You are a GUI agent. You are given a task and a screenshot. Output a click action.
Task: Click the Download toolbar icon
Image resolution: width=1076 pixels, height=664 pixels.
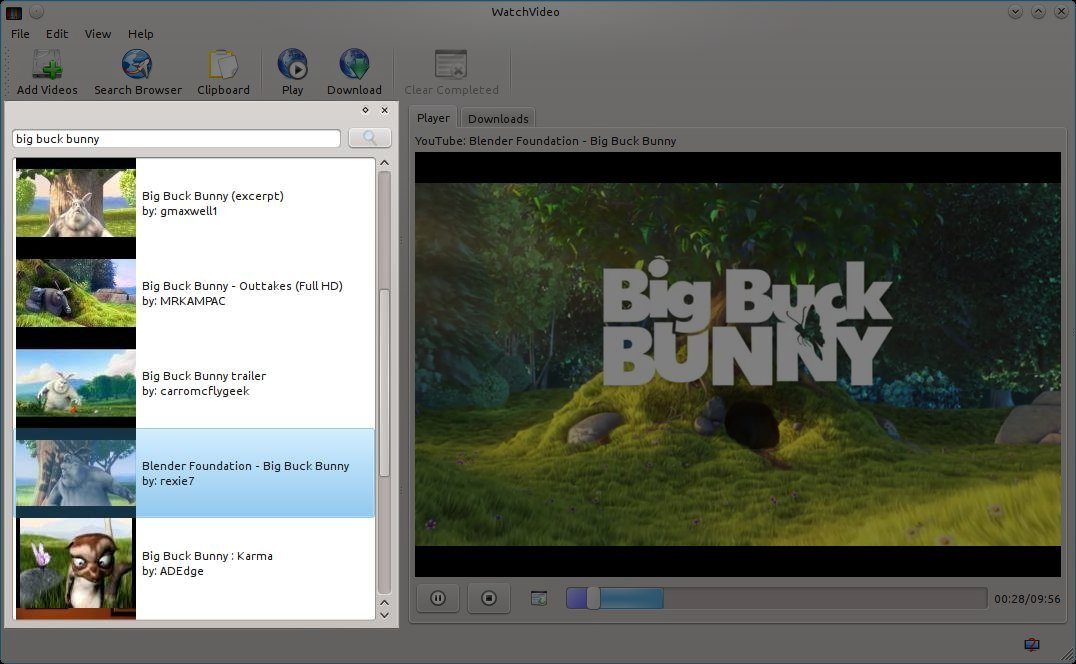click(354, 72)
